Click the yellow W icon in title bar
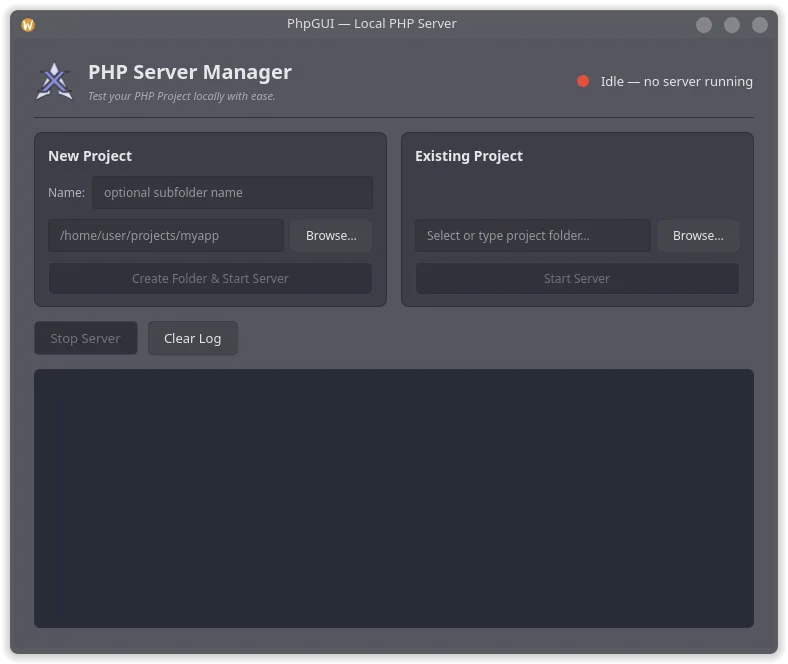The width and height of the screenshot is (788, 664). 28,25
